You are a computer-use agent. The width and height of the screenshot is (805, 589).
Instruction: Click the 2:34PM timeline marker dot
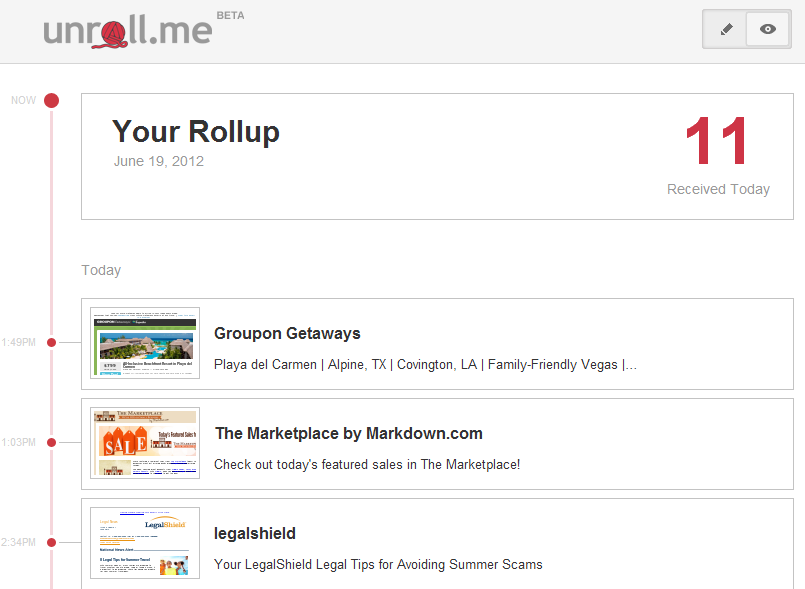click(x=51, y=542)
